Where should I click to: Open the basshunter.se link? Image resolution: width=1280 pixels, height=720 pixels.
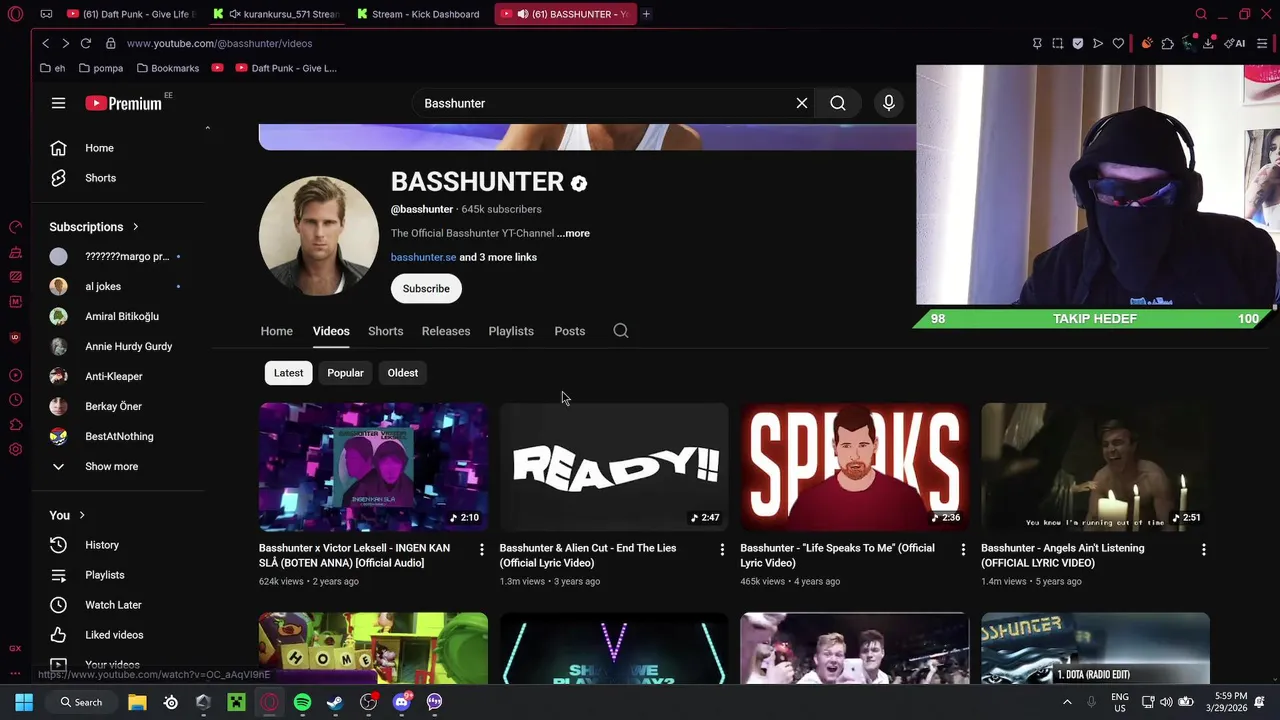[423, 257]
